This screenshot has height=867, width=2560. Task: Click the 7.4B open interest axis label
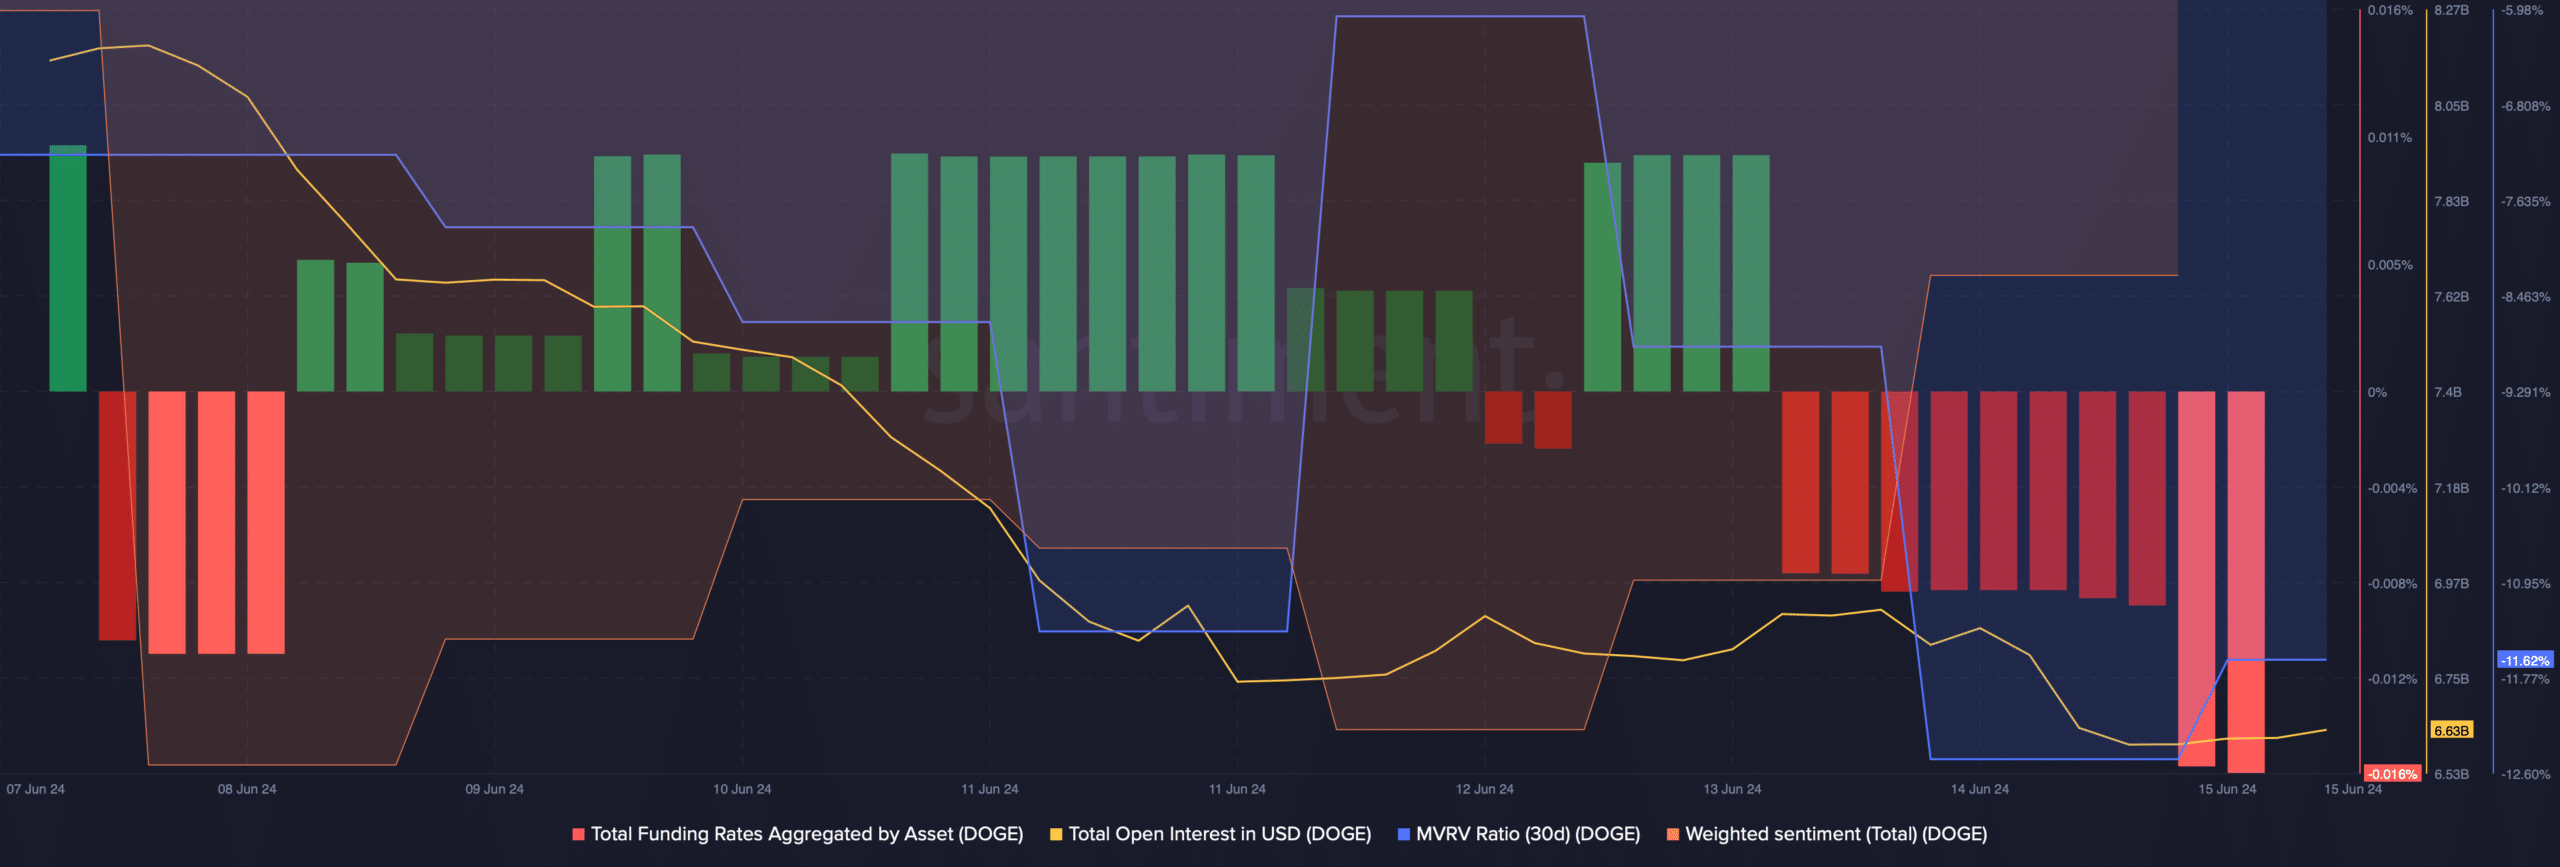click(2447, 392)
